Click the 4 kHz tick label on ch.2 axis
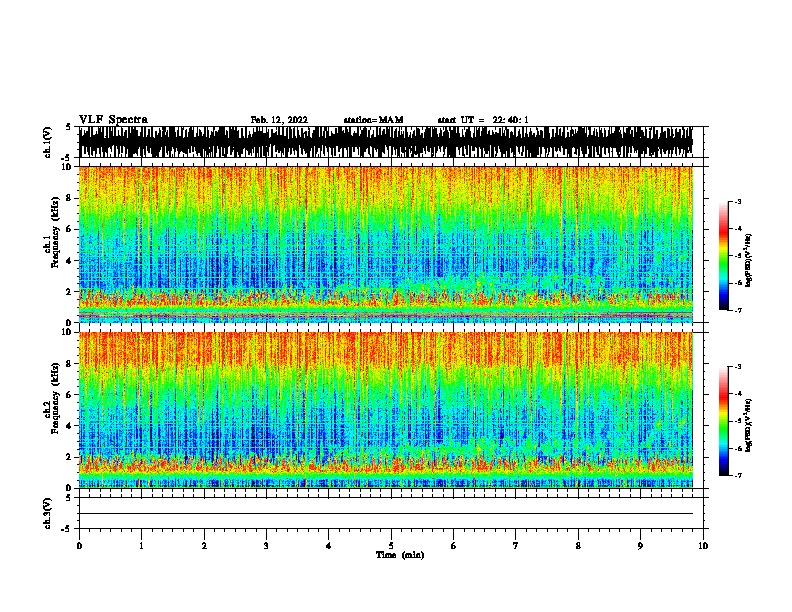Screen dimensions: 792x612 (x=69, y=426)
